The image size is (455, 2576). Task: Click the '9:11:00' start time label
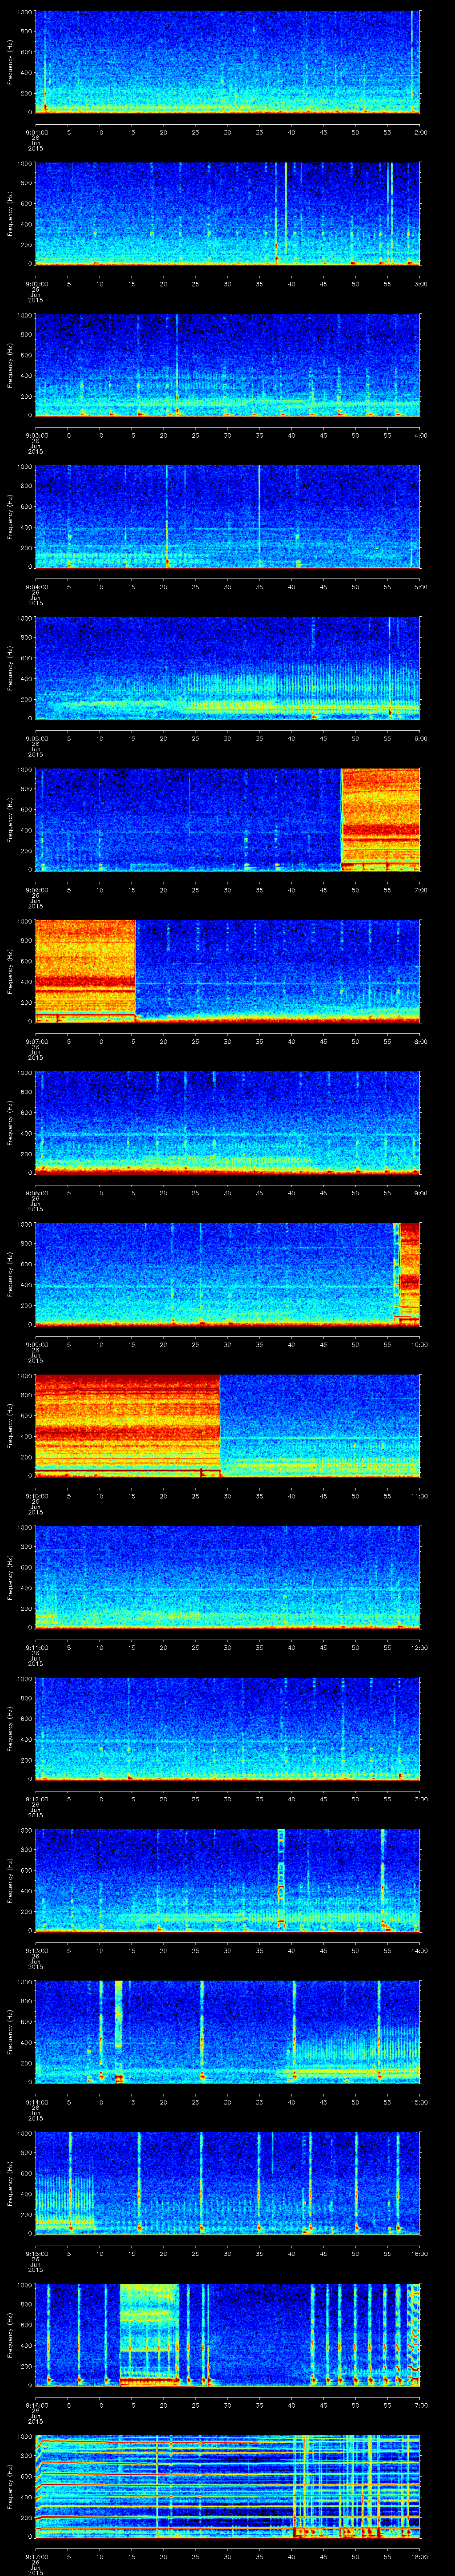click(x=36, y=1647)
